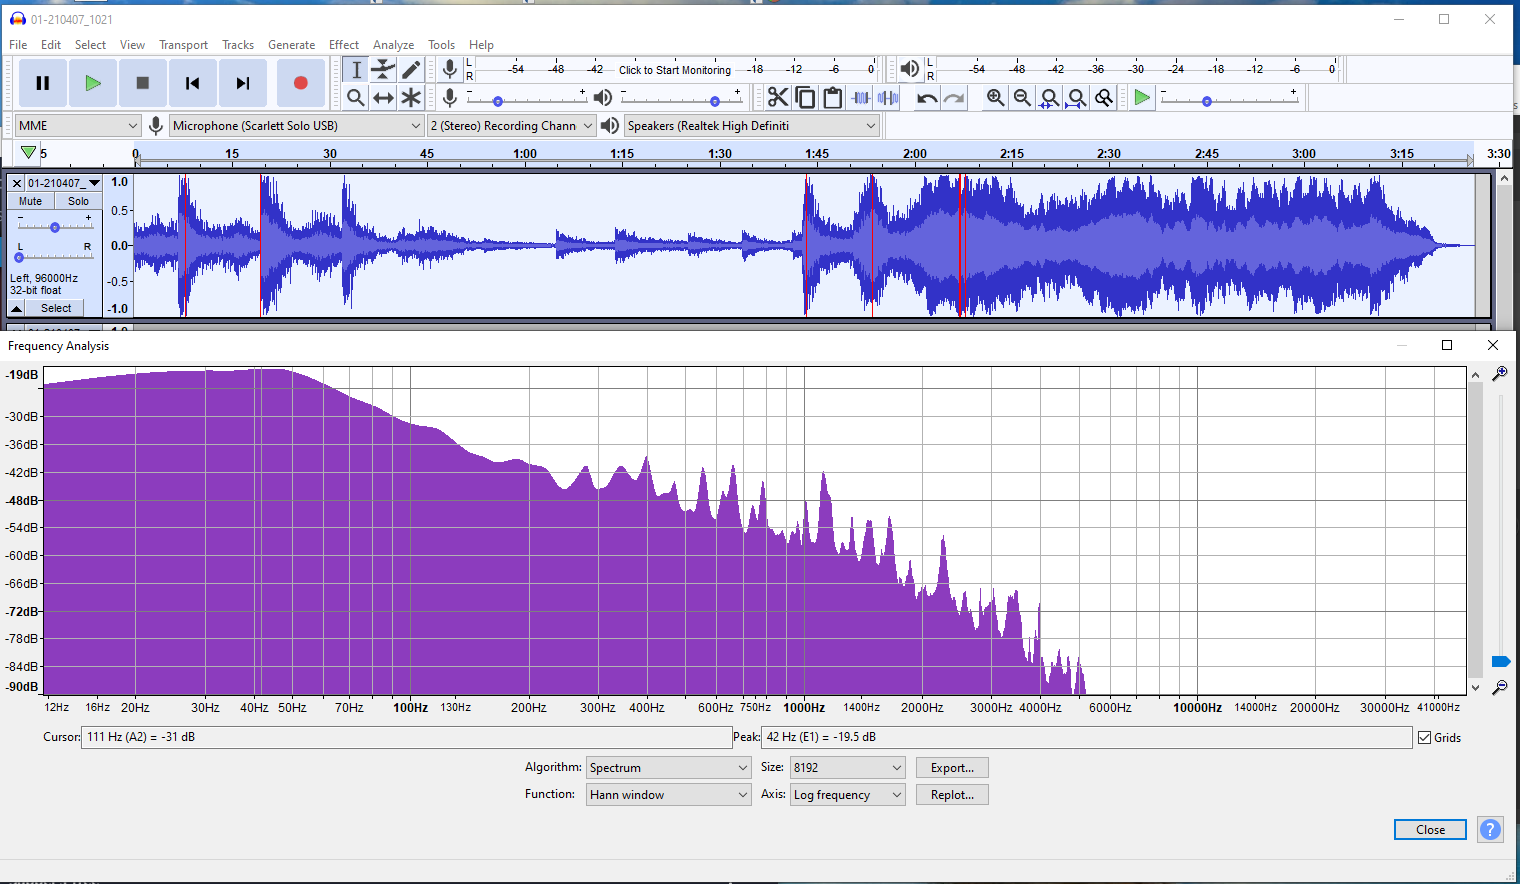Click Fit Project to Width icon
The width and height of the screenshot is (1520, 884).
click(x=1076, y=97)
